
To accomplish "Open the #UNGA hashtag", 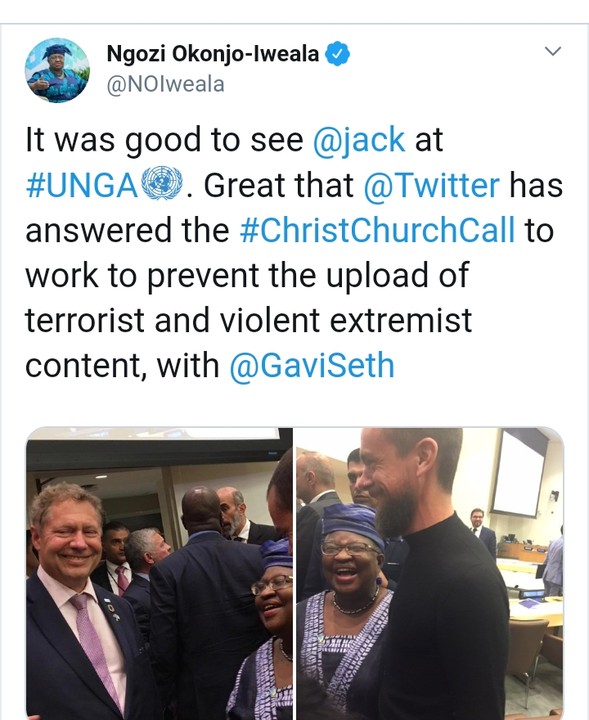I will [82, 185].
